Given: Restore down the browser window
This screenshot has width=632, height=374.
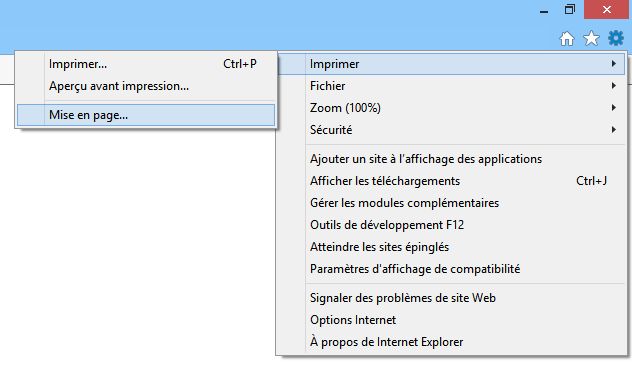Looking at the screenshot, I should pyautogui.click(x=570, y=10).
